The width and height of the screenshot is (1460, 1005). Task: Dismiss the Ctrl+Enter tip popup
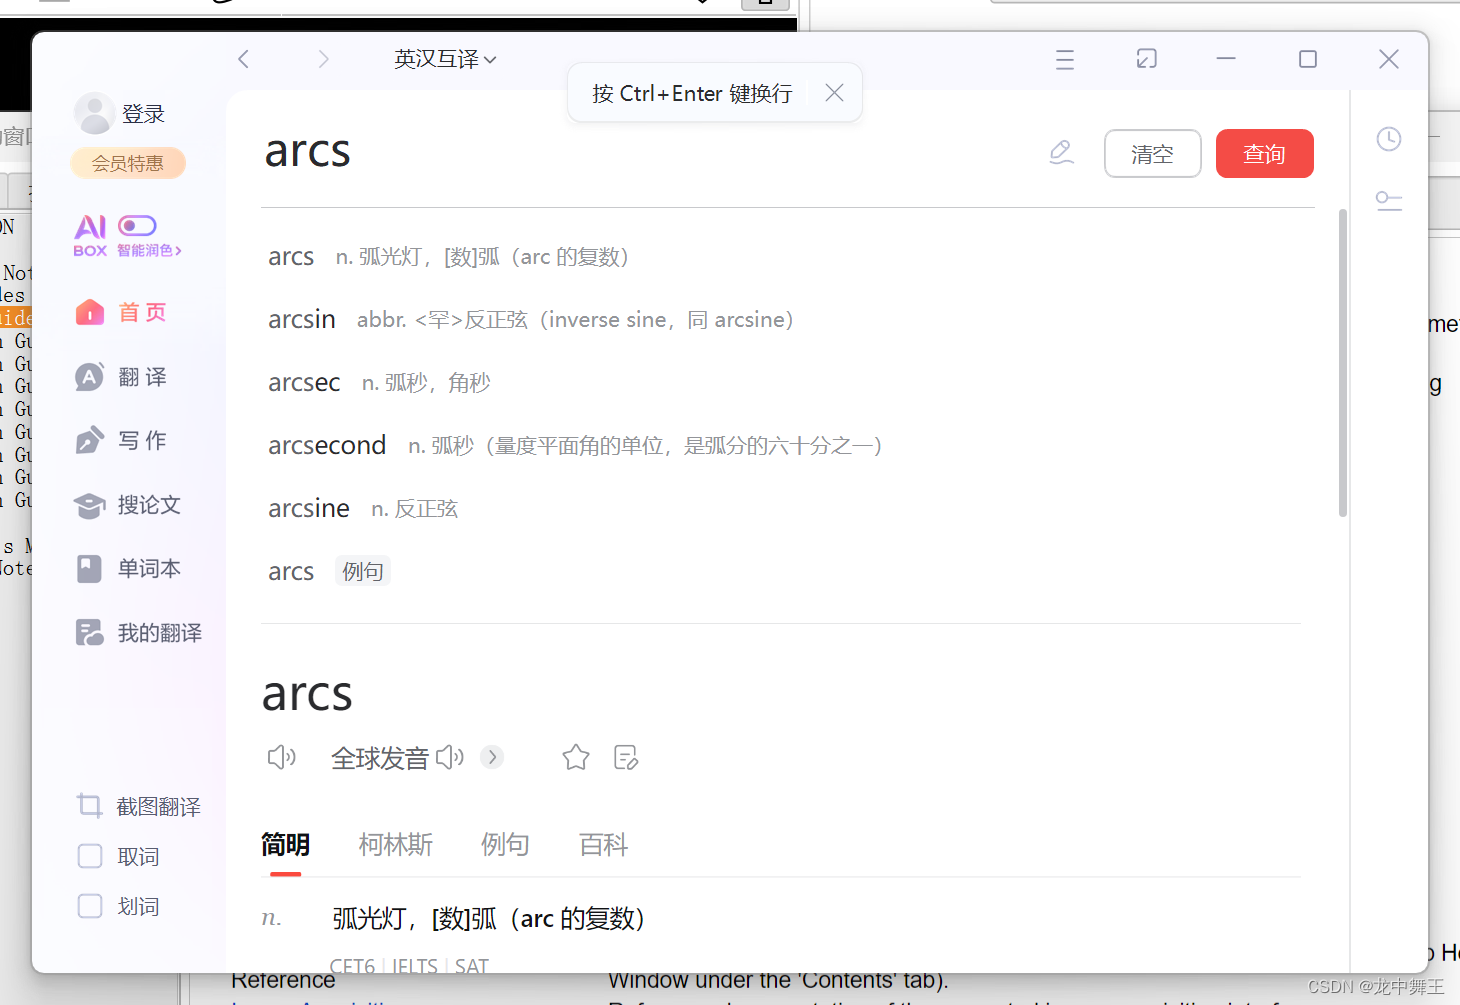pos(834,93)
